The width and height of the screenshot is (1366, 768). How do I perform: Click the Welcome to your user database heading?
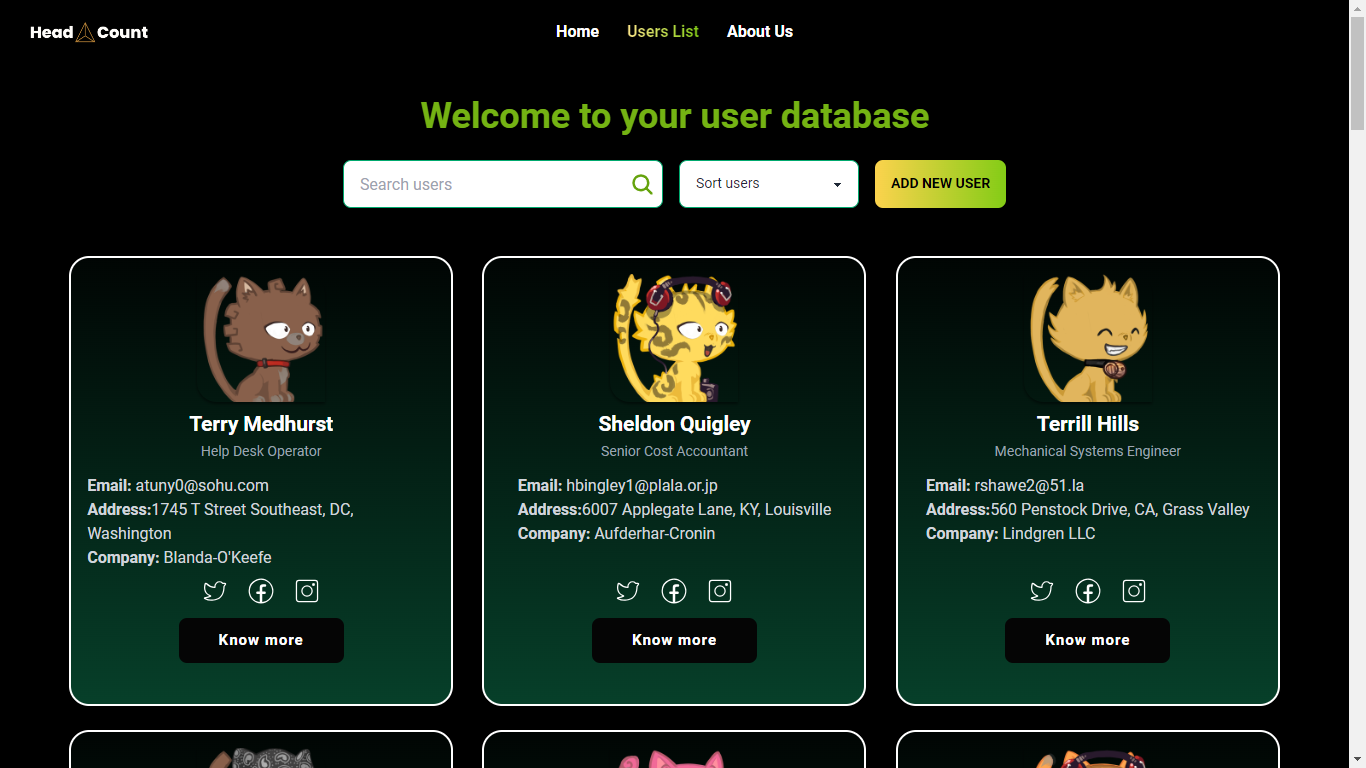(675, 116)
